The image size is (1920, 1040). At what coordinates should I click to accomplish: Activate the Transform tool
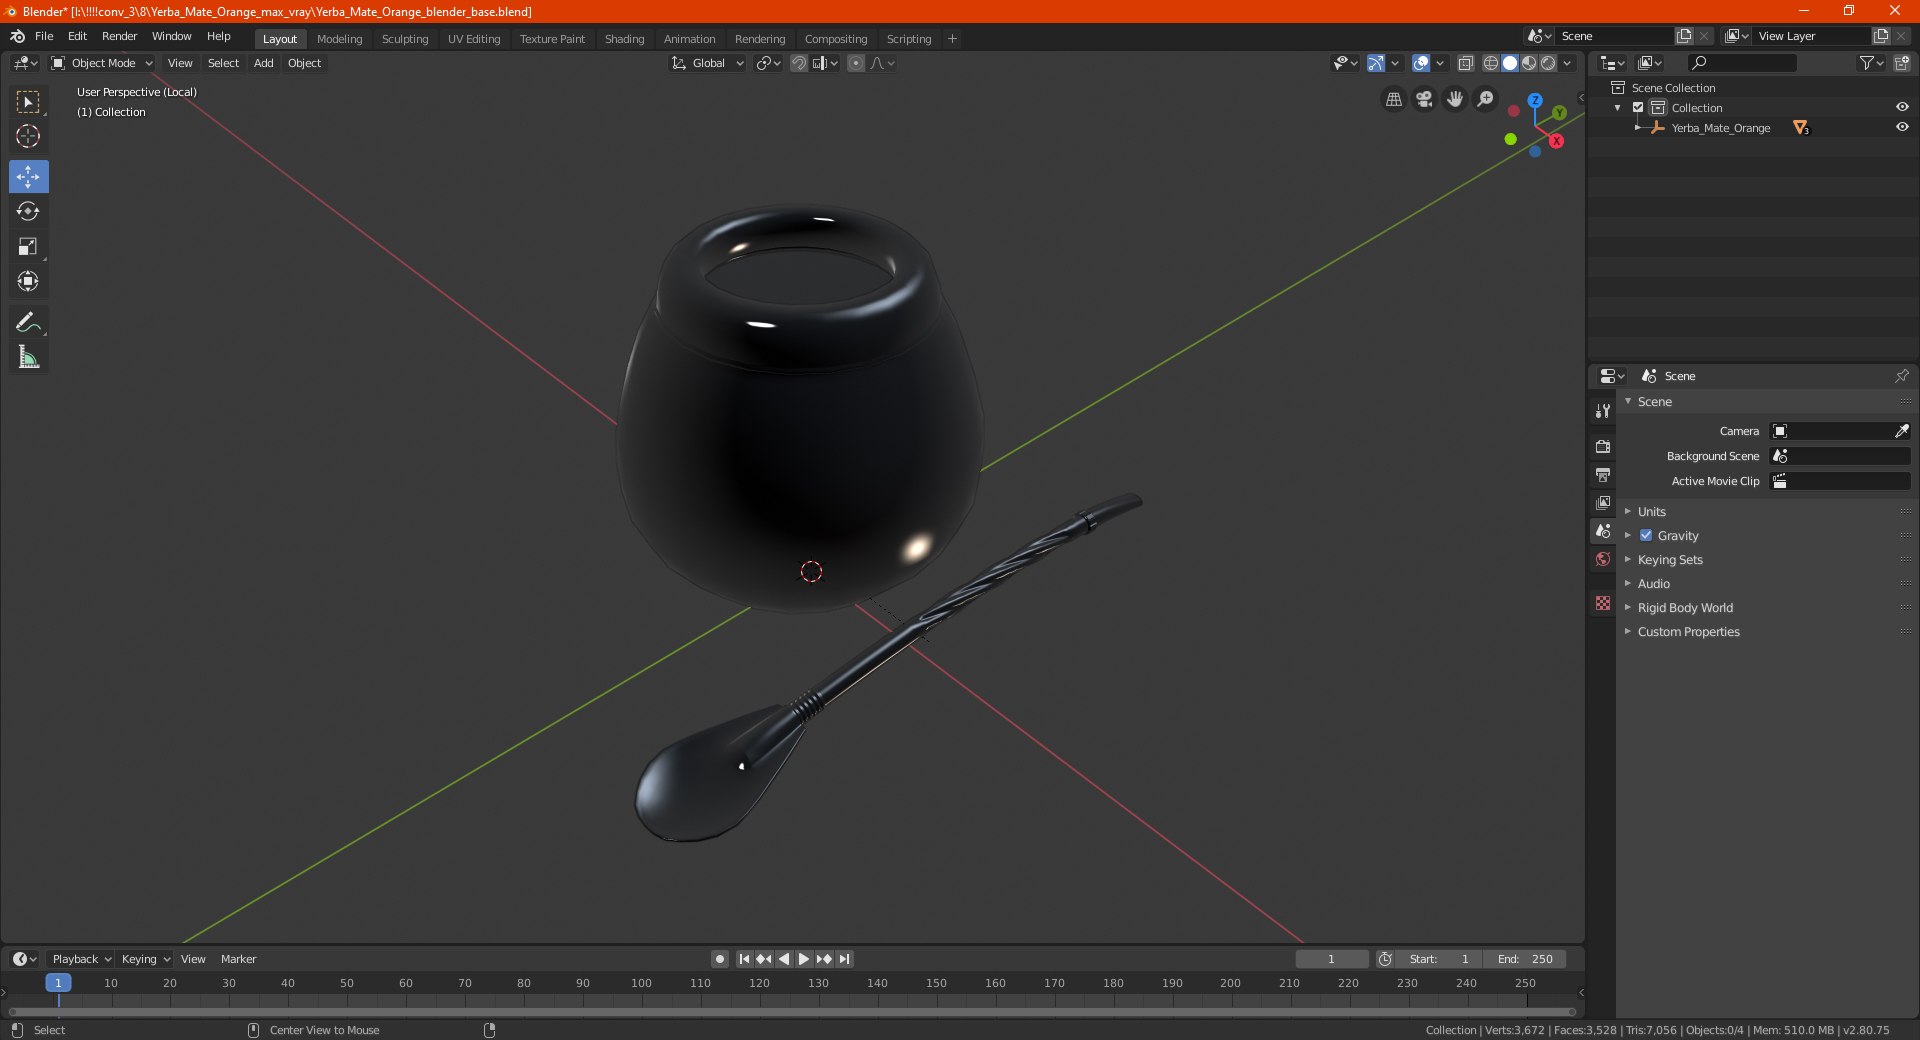(x=28, y=281)
